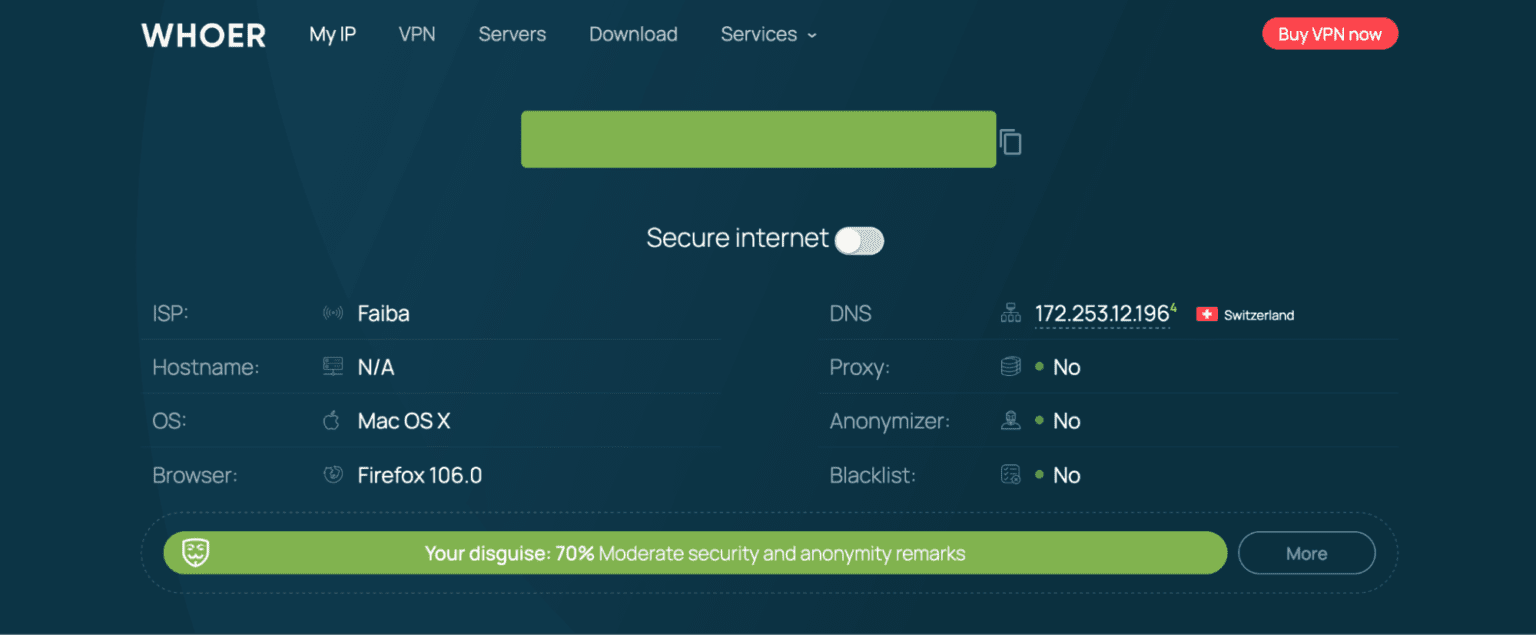Click the Anonymizer icon
The image size is (1536, 635).
tap(1010, 421)
